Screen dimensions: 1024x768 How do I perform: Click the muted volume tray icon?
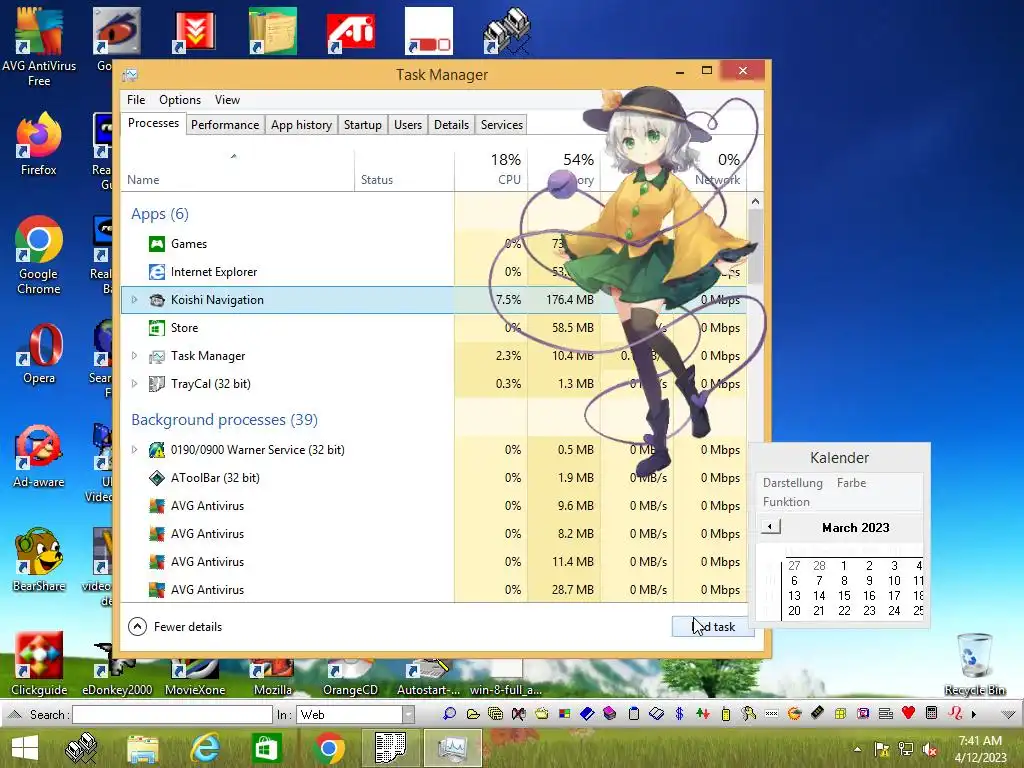[929, 749]
